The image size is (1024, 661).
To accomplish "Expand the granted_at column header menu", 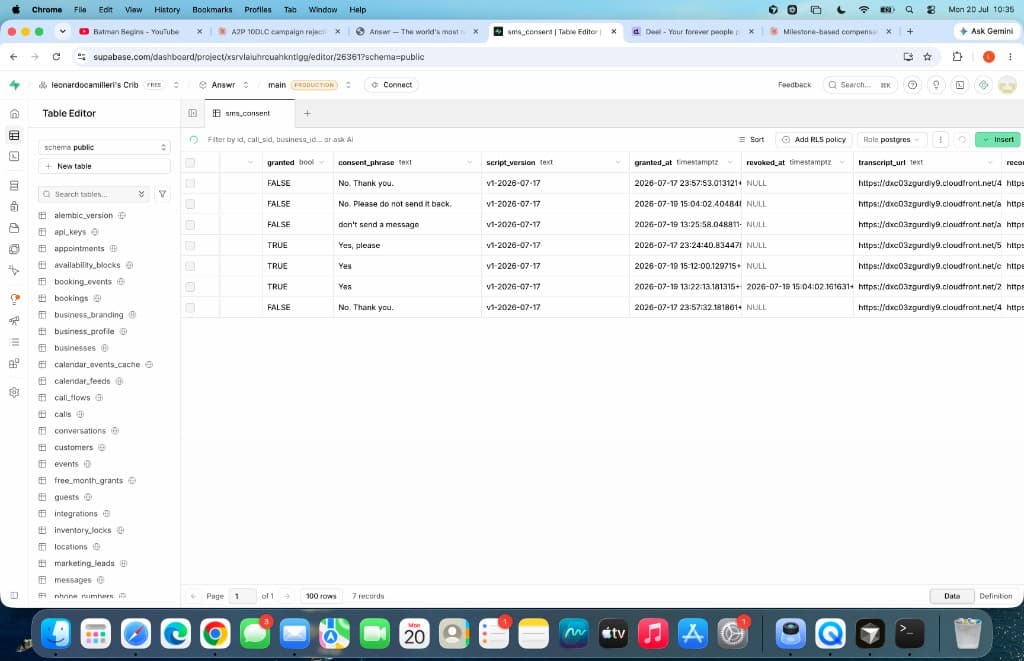I will pos(730,163).
